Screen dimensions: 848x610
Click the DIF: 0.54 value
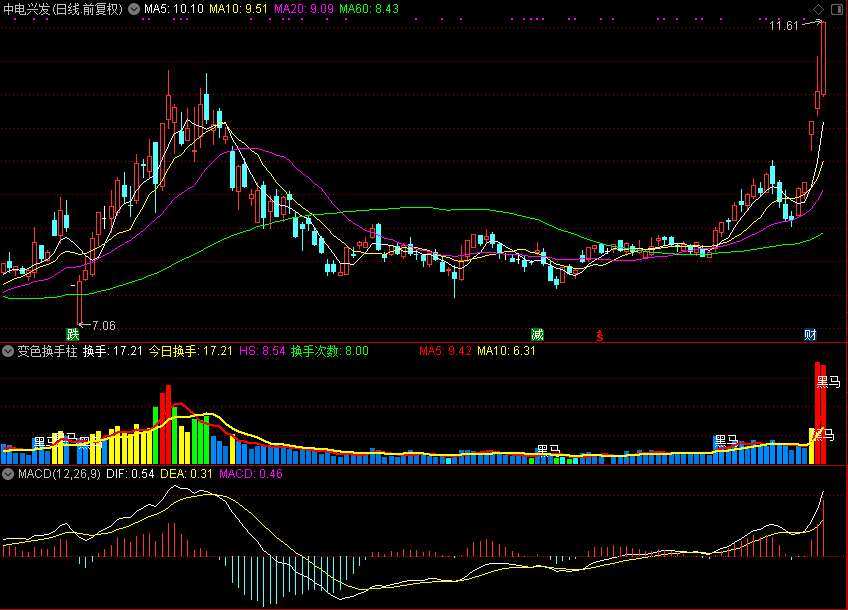click(130, 474)
